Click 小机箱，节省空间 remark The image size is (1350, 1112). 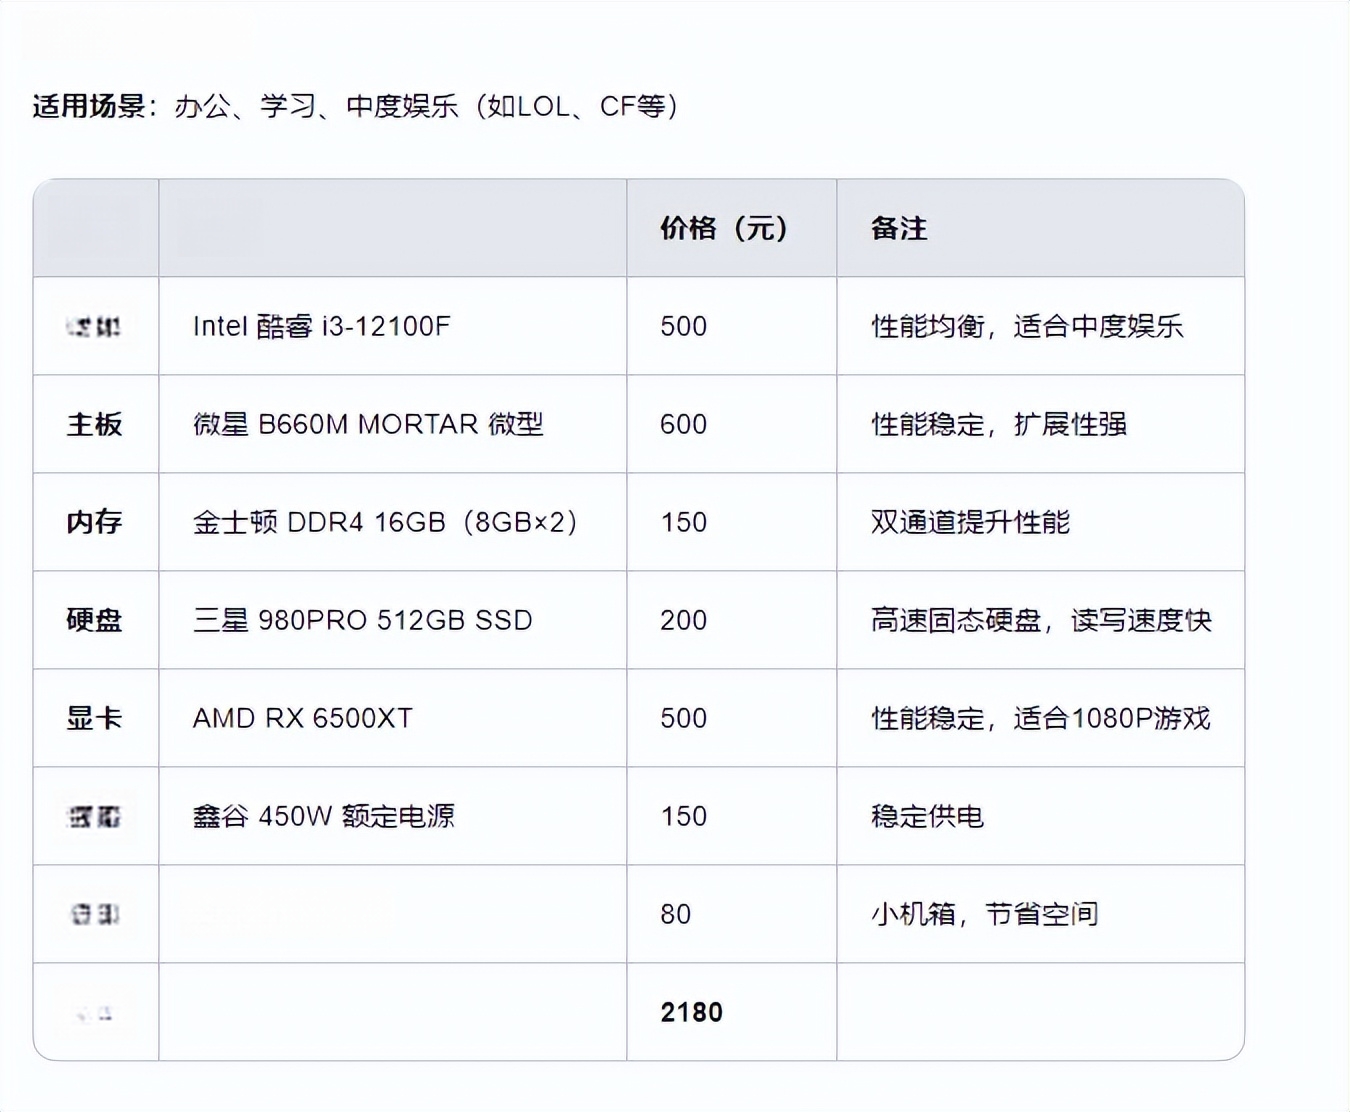(x=984, y=914)
